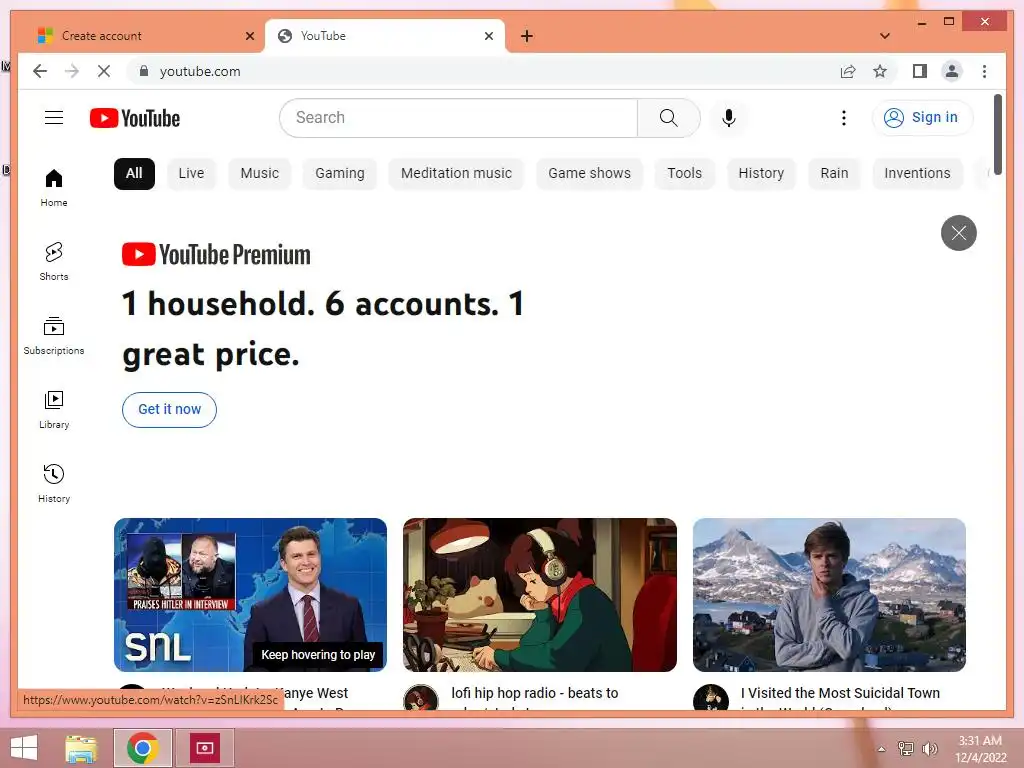Open Subscriptions in sidebar
Screen dimensions: 1024x768
click(54, 336)
